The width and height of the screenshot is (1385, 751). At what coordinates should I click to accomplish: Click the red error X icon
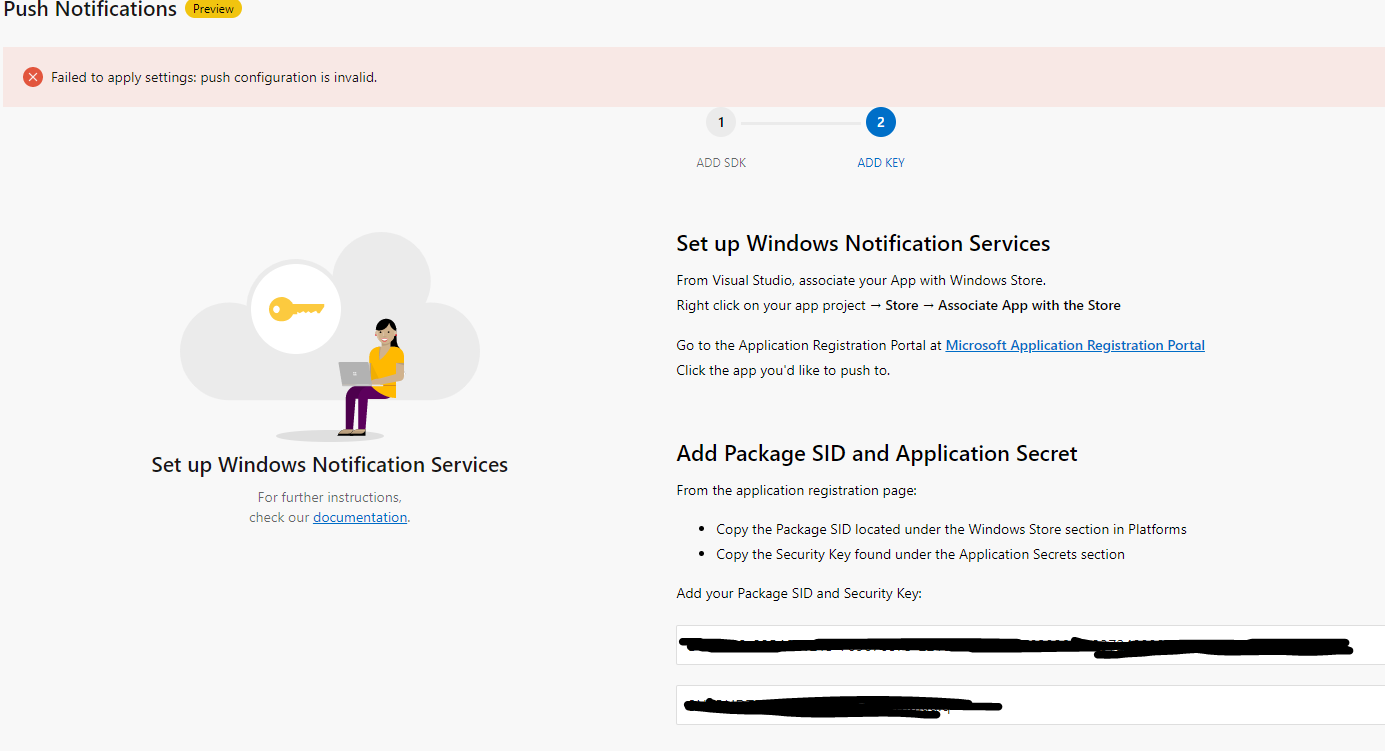[x=32, y=76]
